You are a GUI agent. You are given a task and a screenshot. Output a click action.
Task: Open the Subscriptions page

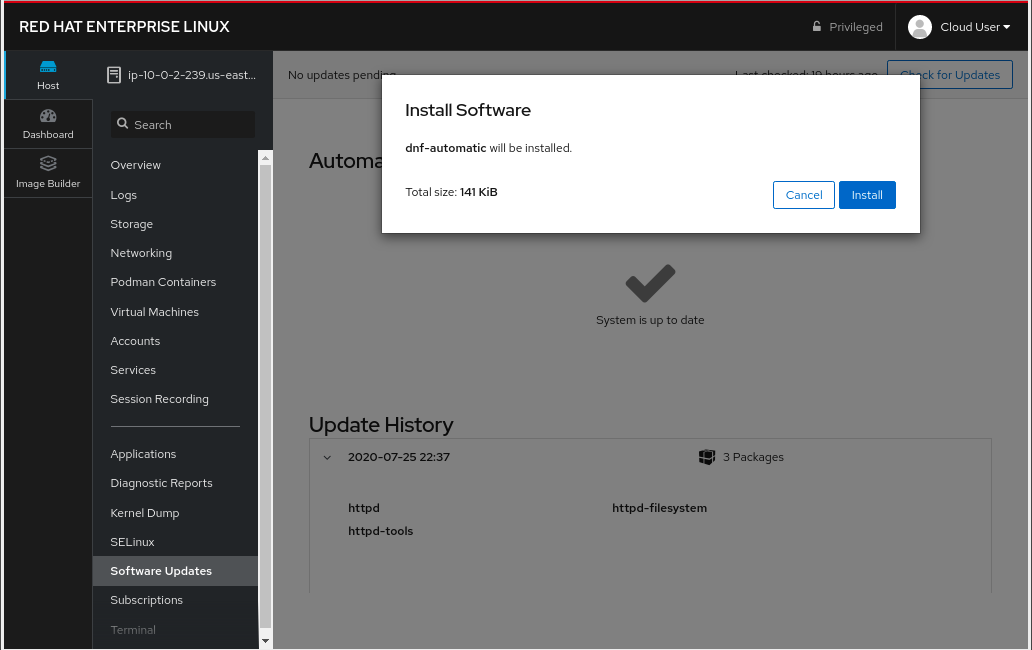(x=147, y=600)
